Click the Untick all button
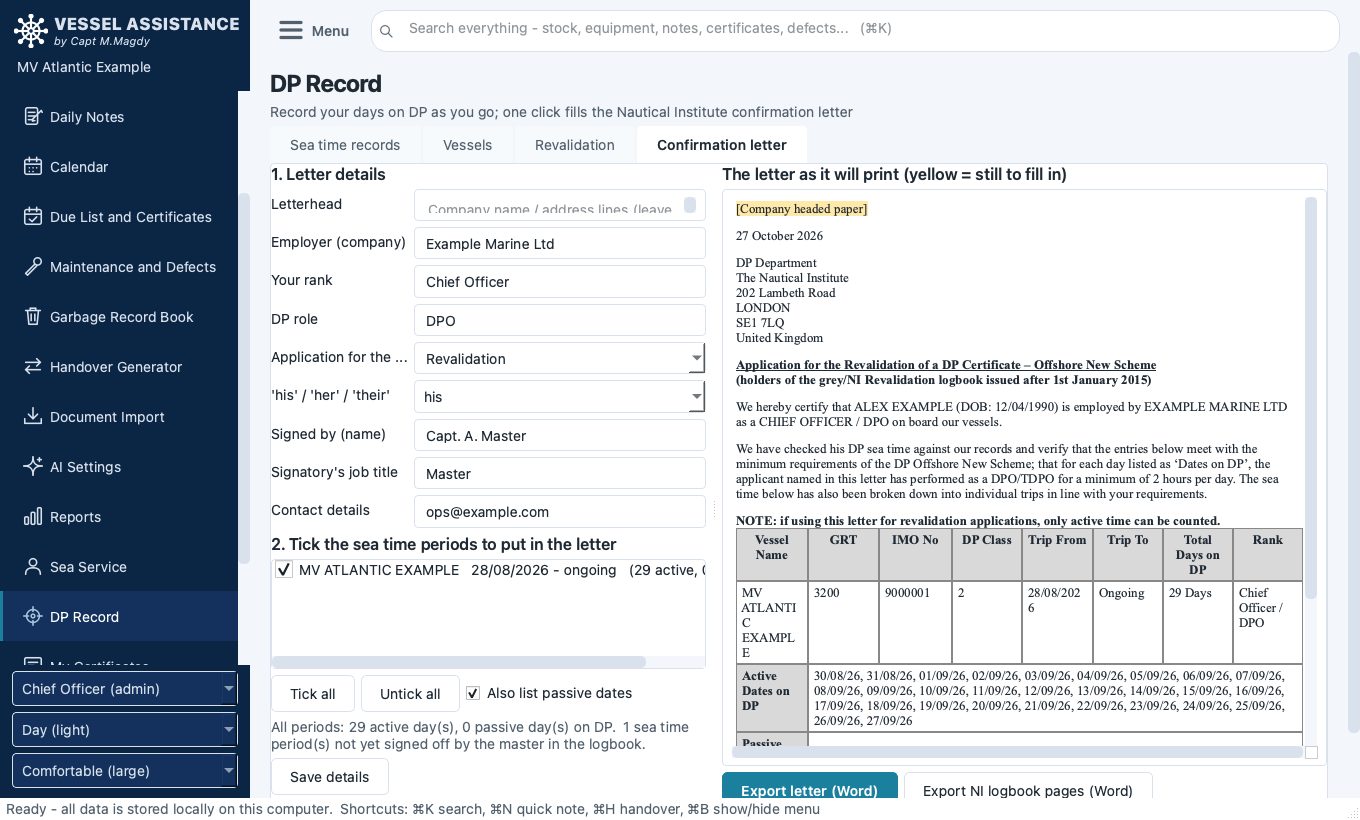This screenshot has height=820, width=1360. pos(410,694)
